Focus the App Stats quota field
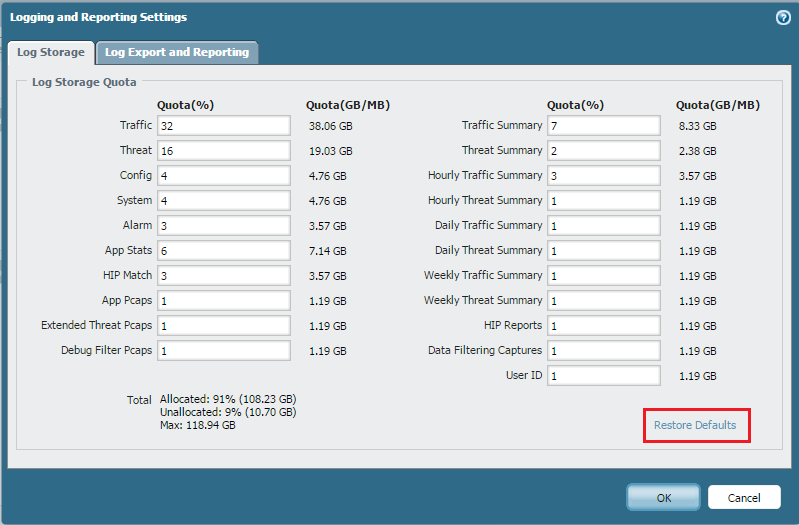Screen dimensions: 799x525 click(224, 250)
